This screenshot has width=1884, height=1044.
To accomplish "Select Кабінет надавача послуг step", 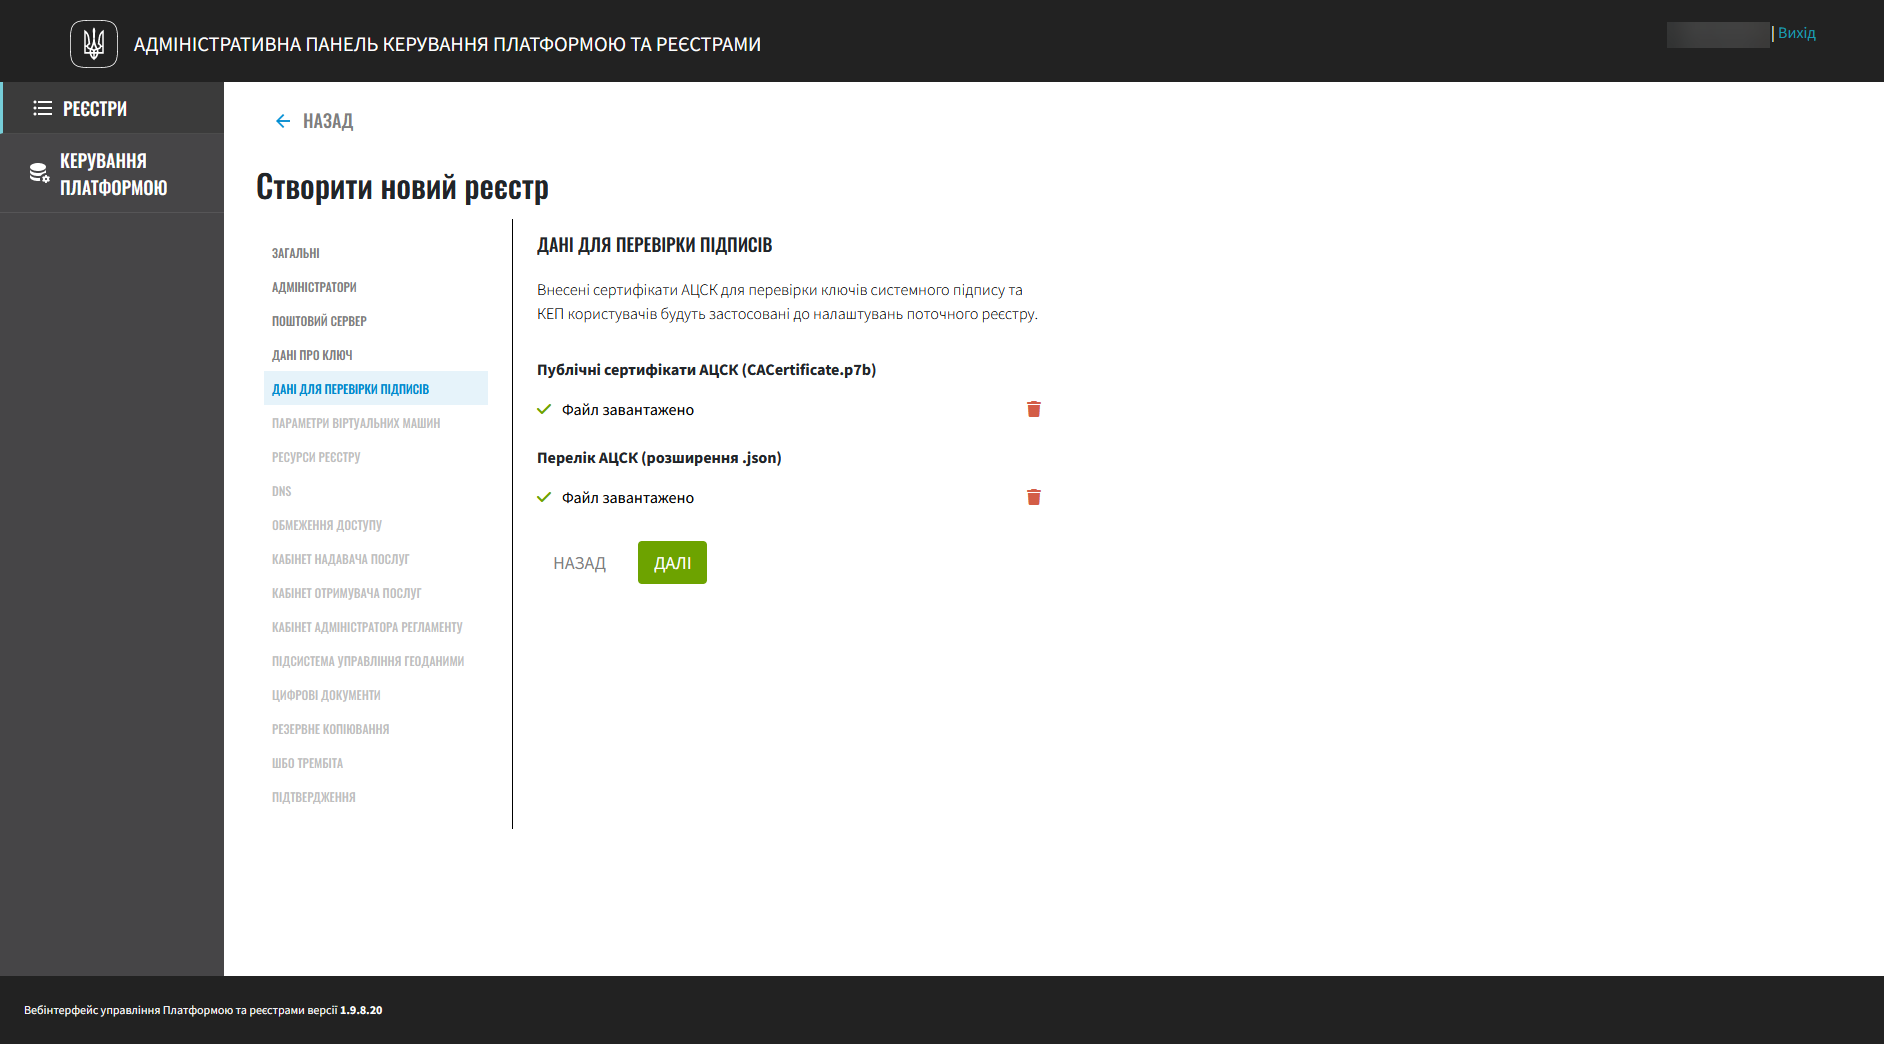I will (x=340, y=559).
